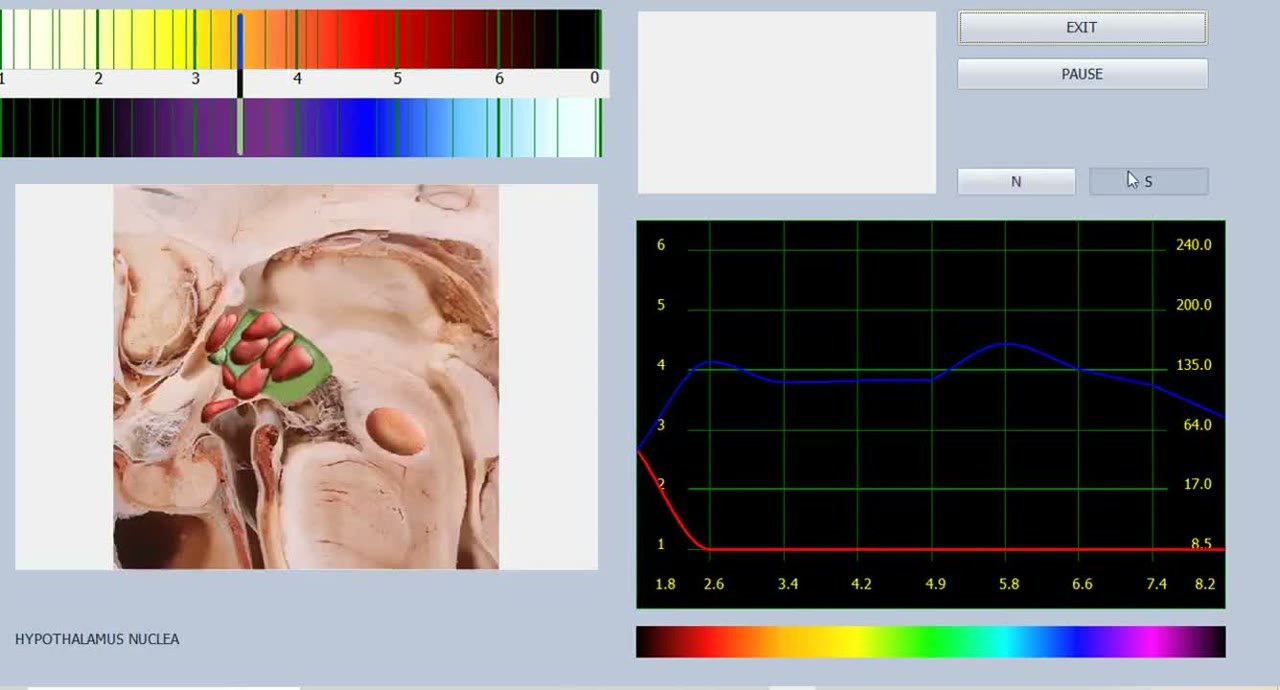The width and height of the screenshot is (1280, 690).
Task: Click the 8.2 label on graph x-axis
Action: click(1205, 584)
